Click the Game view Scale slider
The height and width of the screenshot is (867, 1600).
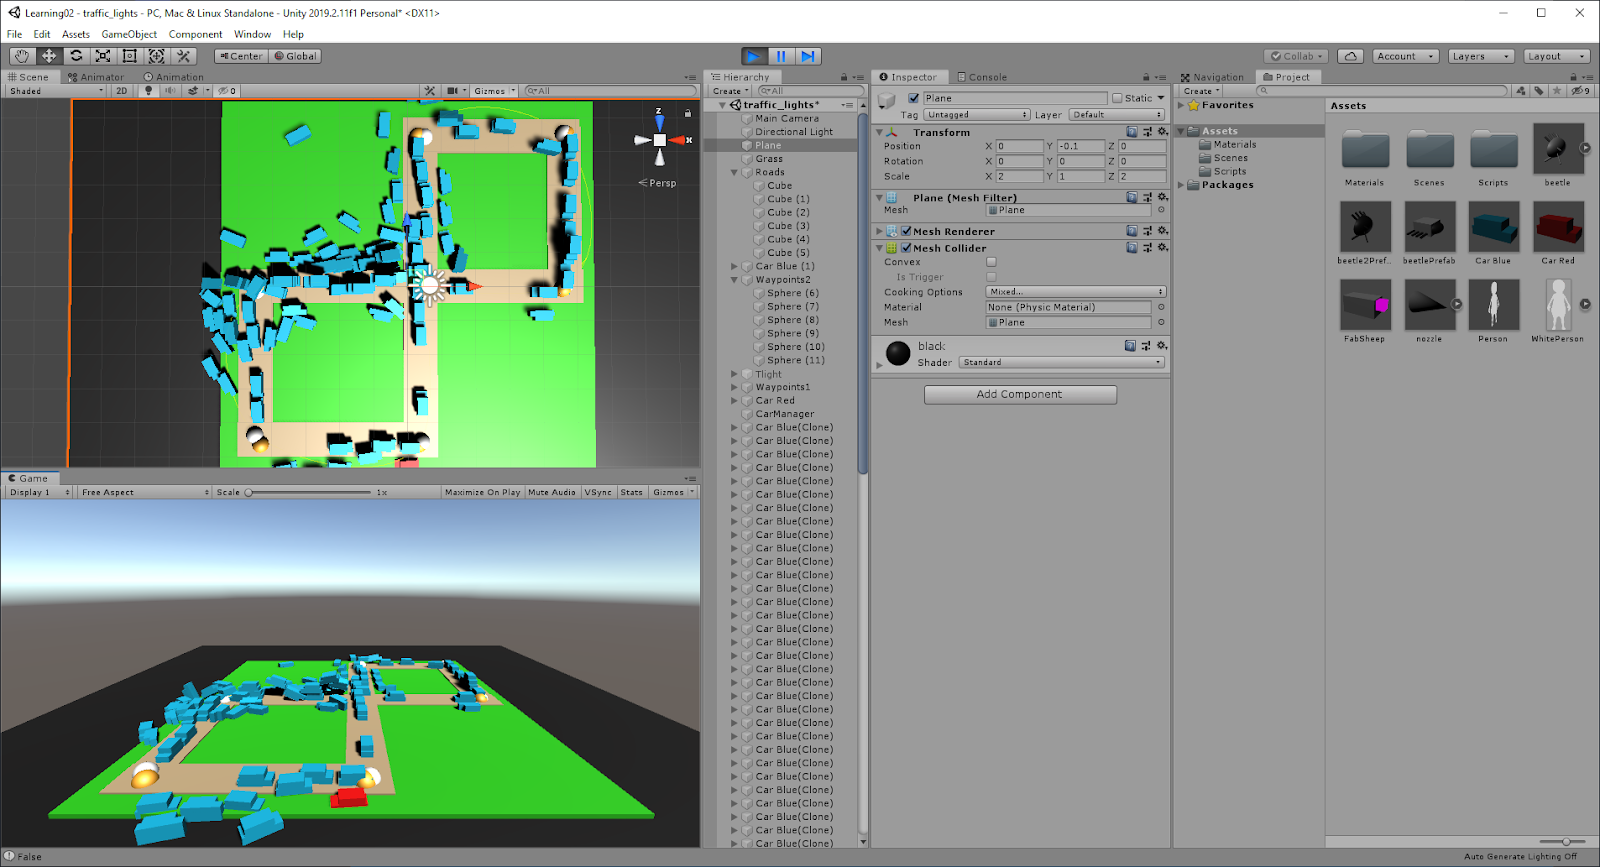(x=309, y=492)
